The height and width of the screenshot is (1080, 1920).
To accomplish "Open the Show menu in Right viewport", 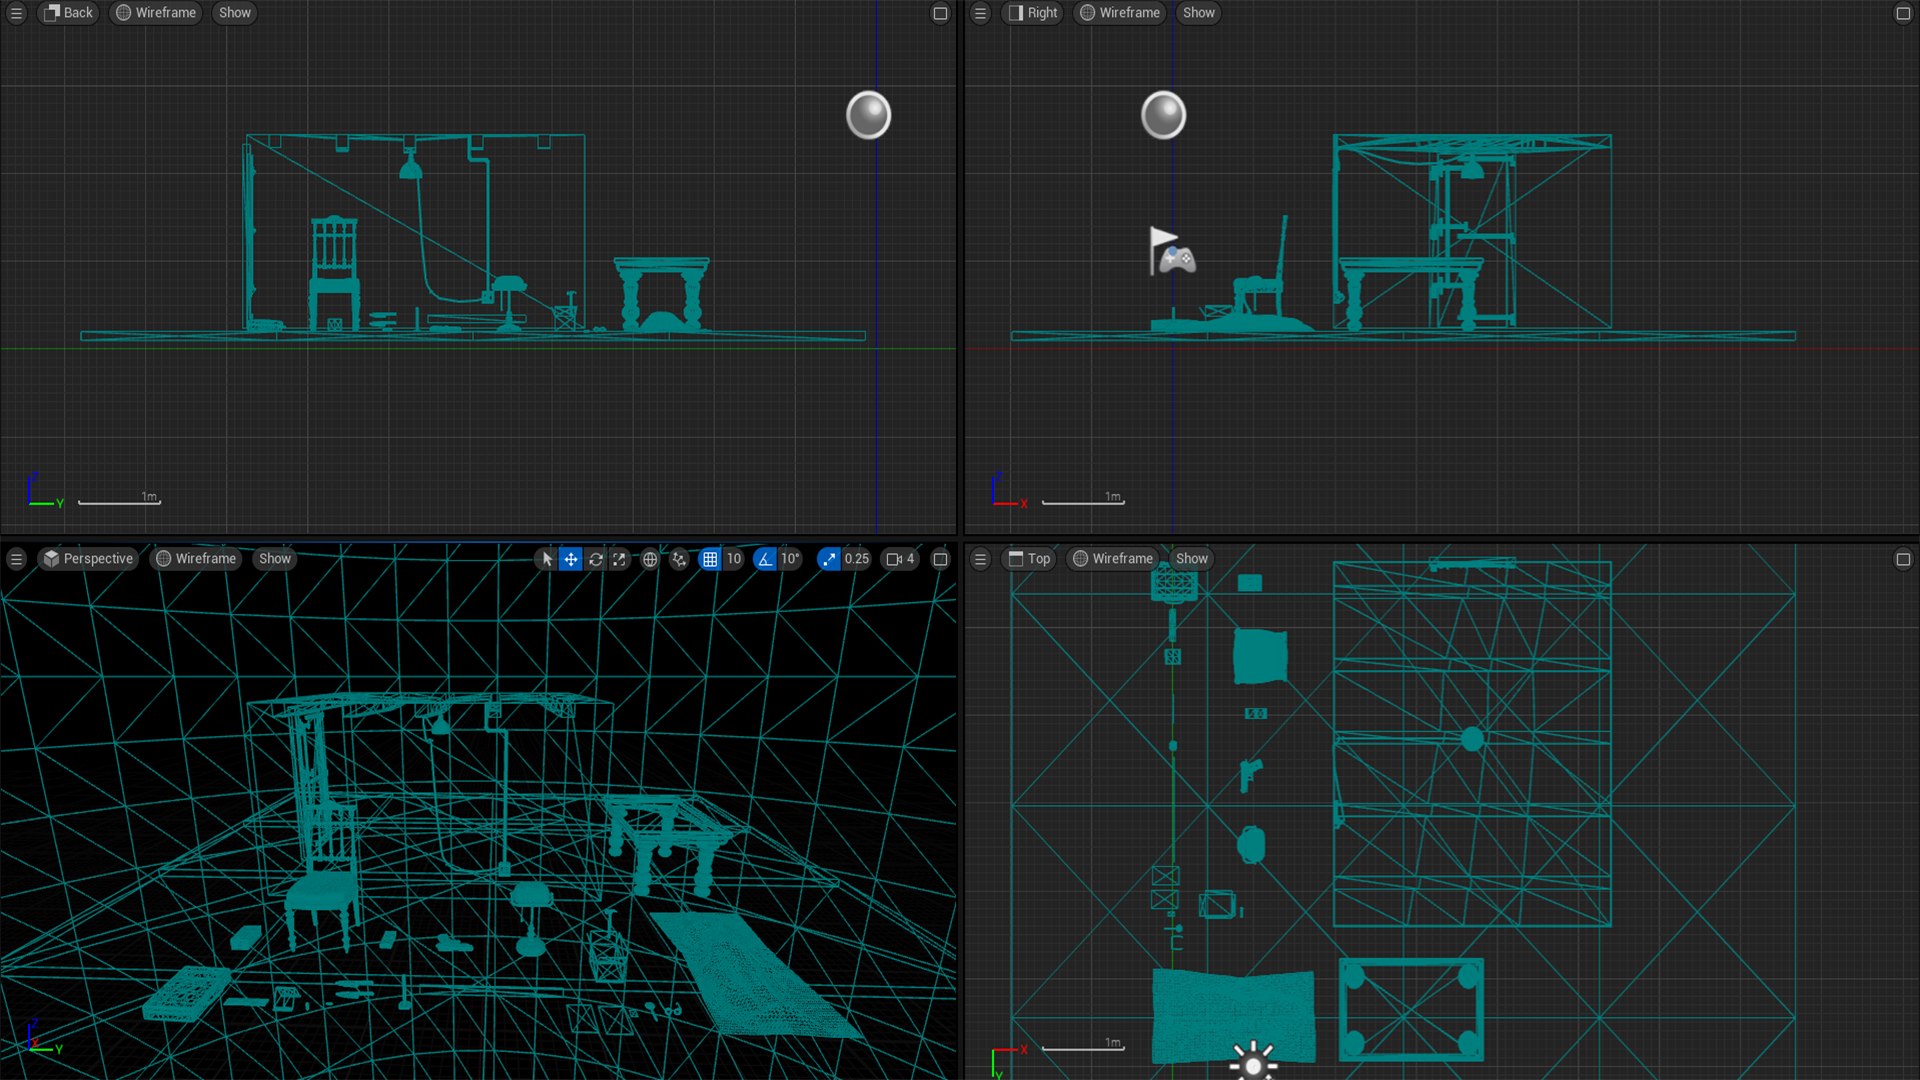I will [1199, 13].
